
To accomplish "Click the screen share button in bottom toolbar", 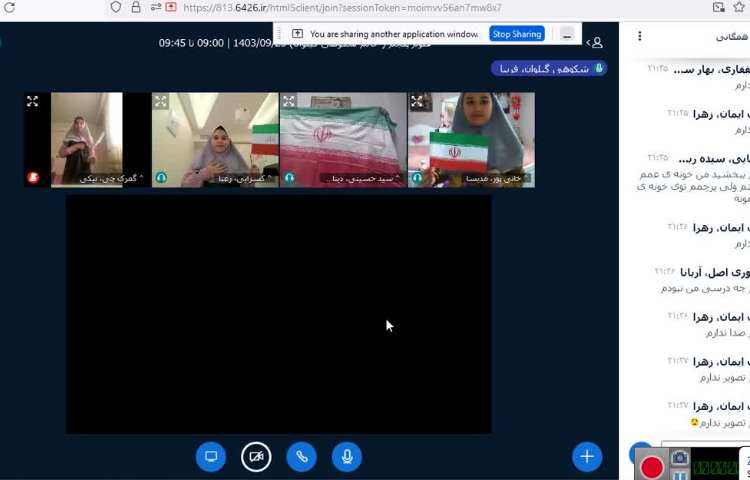I will point(211,457).
